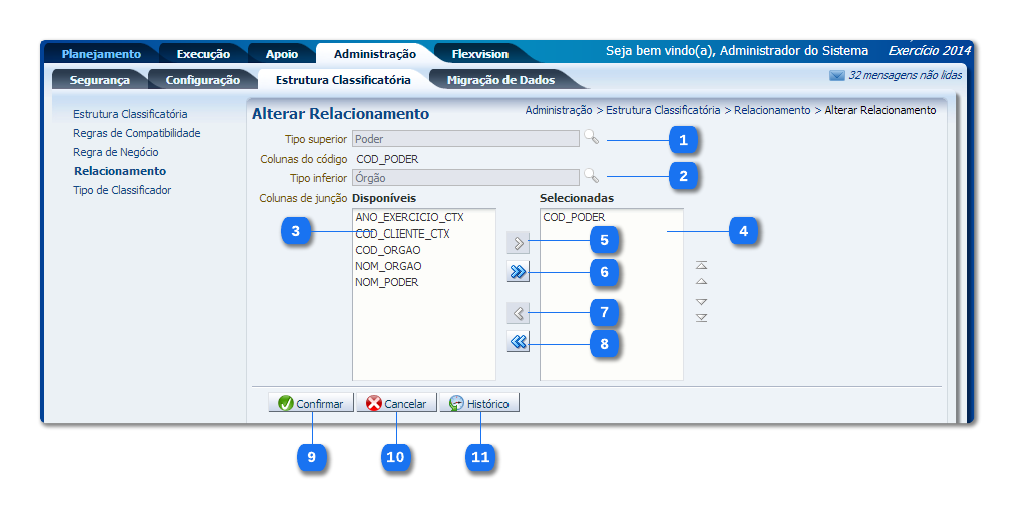Image resolution: width=1014 pixels, height=510 pixels.
Task: Move selected column to top icon
Action: pyautogui.click(x=701, y=265)
